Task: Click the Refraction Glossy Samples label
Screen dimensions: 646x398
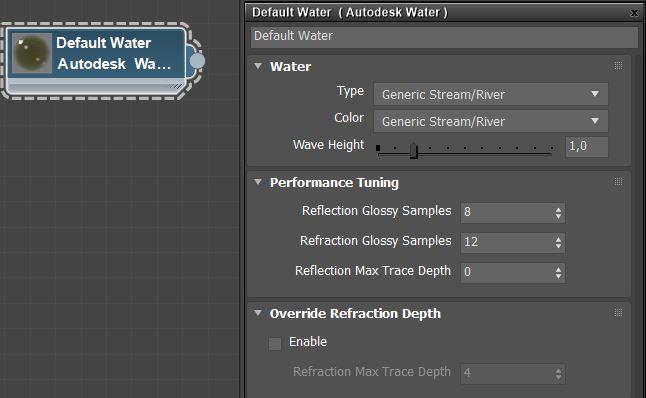Action: tap(376, 241)
